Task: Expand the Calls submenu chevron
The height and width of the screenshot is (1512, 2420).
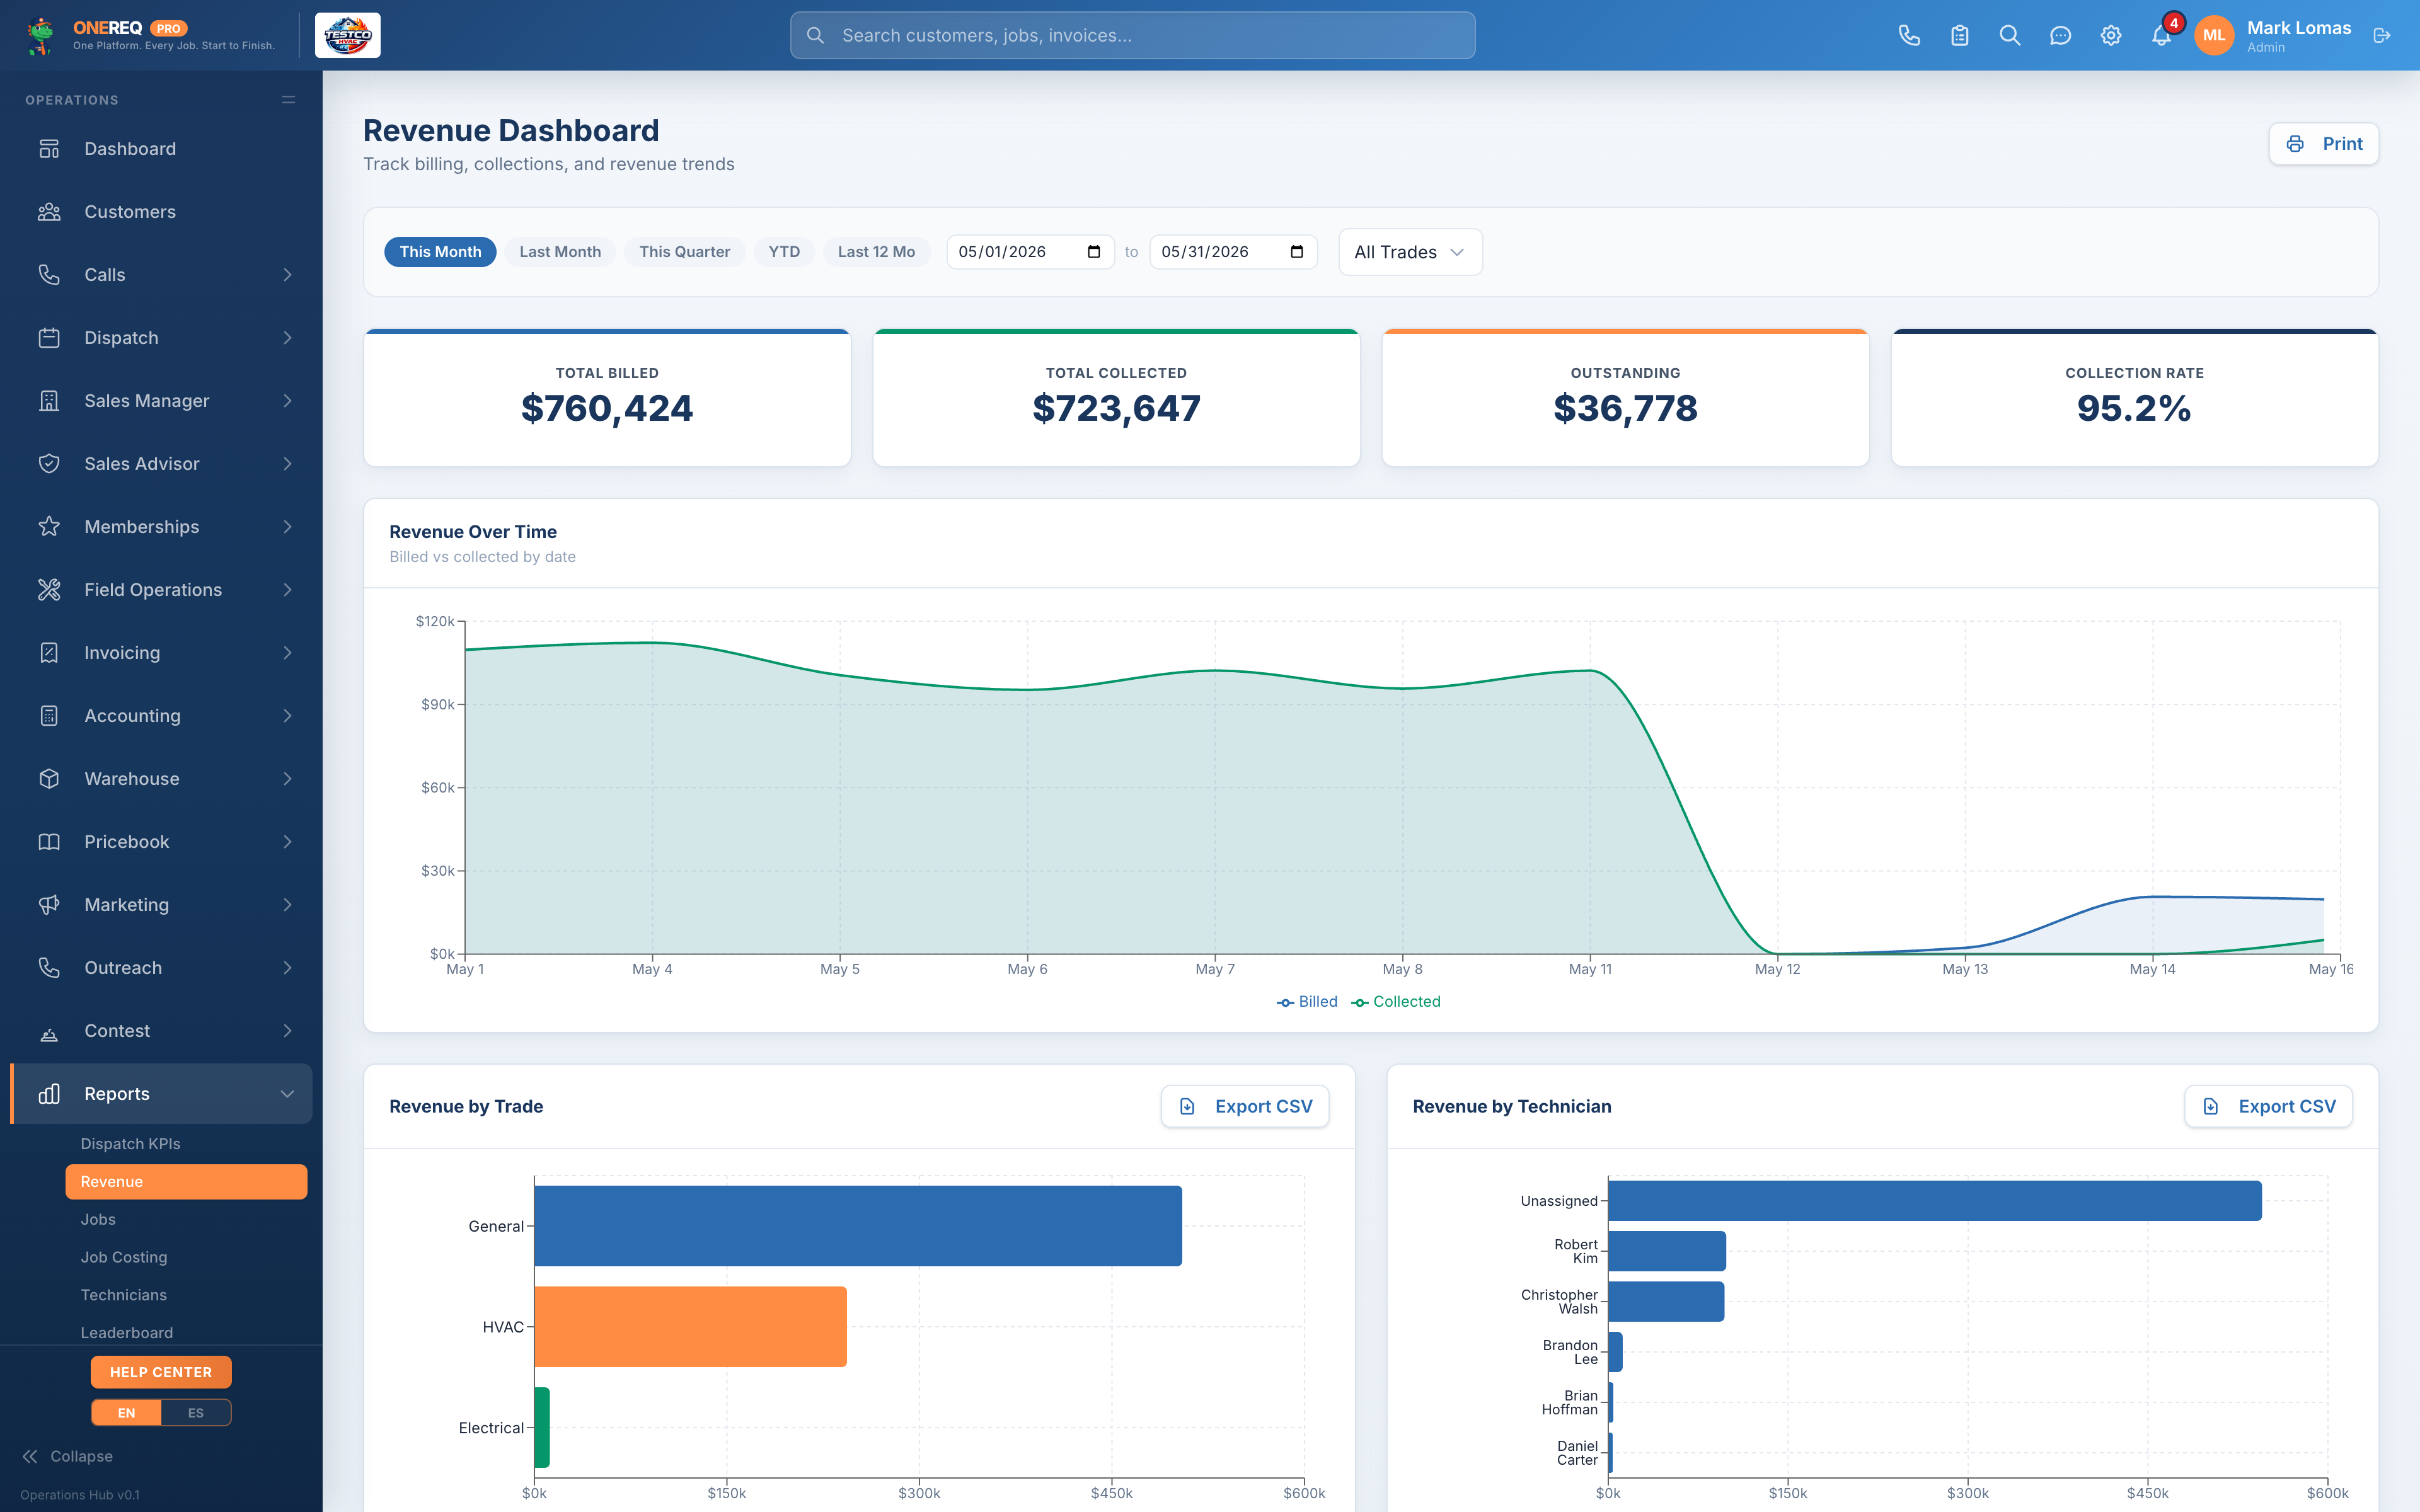Action: 288,275
